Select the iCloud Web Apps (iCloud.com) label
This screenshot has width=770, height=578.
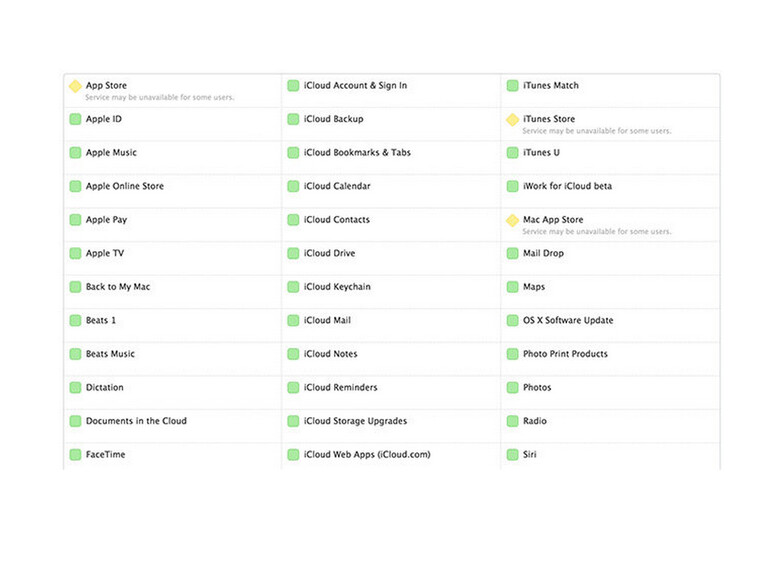click(367, 454)
